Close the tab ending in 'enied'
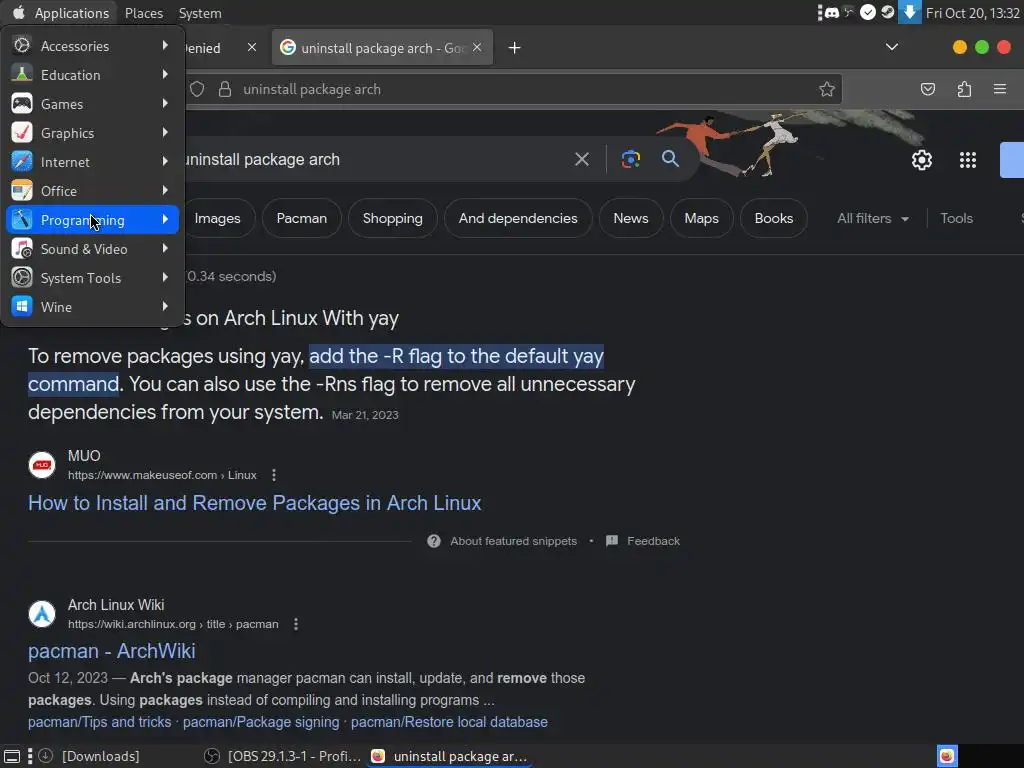Image resolution: width=1024 pixels, height=768 pixels. tap(251, 47)
